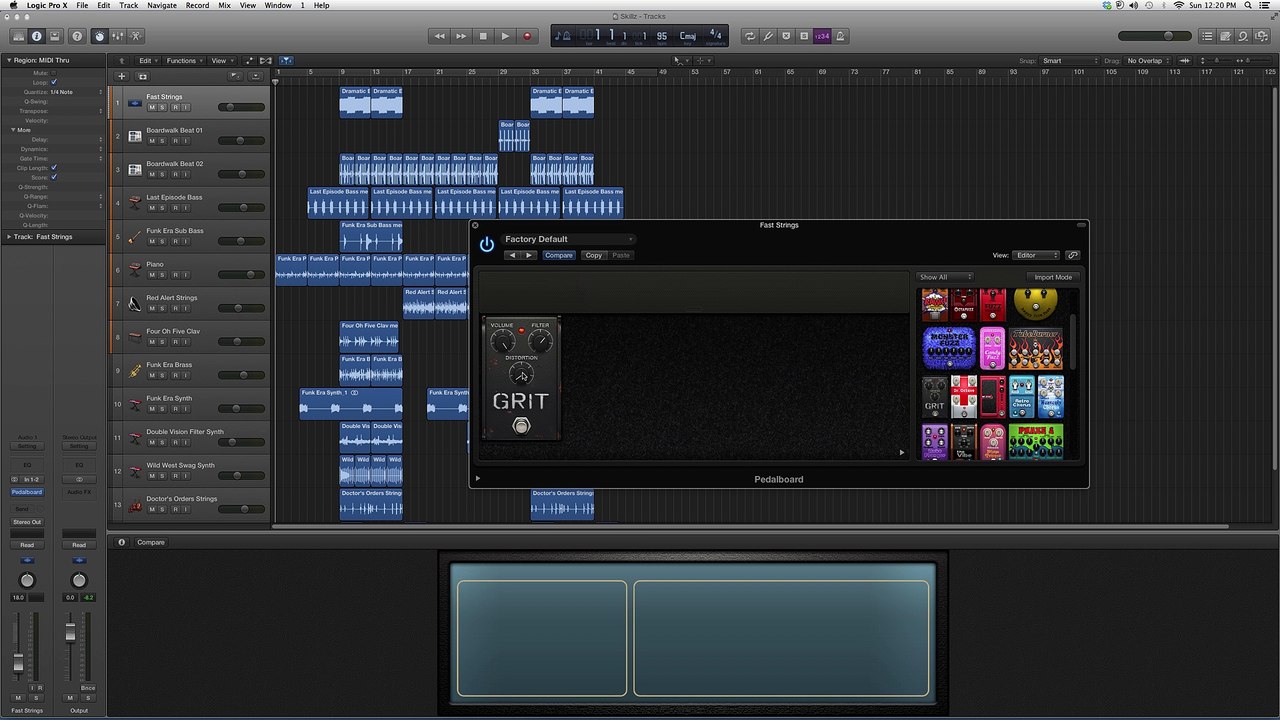The width and height of the screenshot is (1280, 720).
Task: Click the Tuner icon in control bar
Action: [x=768, y=36]
